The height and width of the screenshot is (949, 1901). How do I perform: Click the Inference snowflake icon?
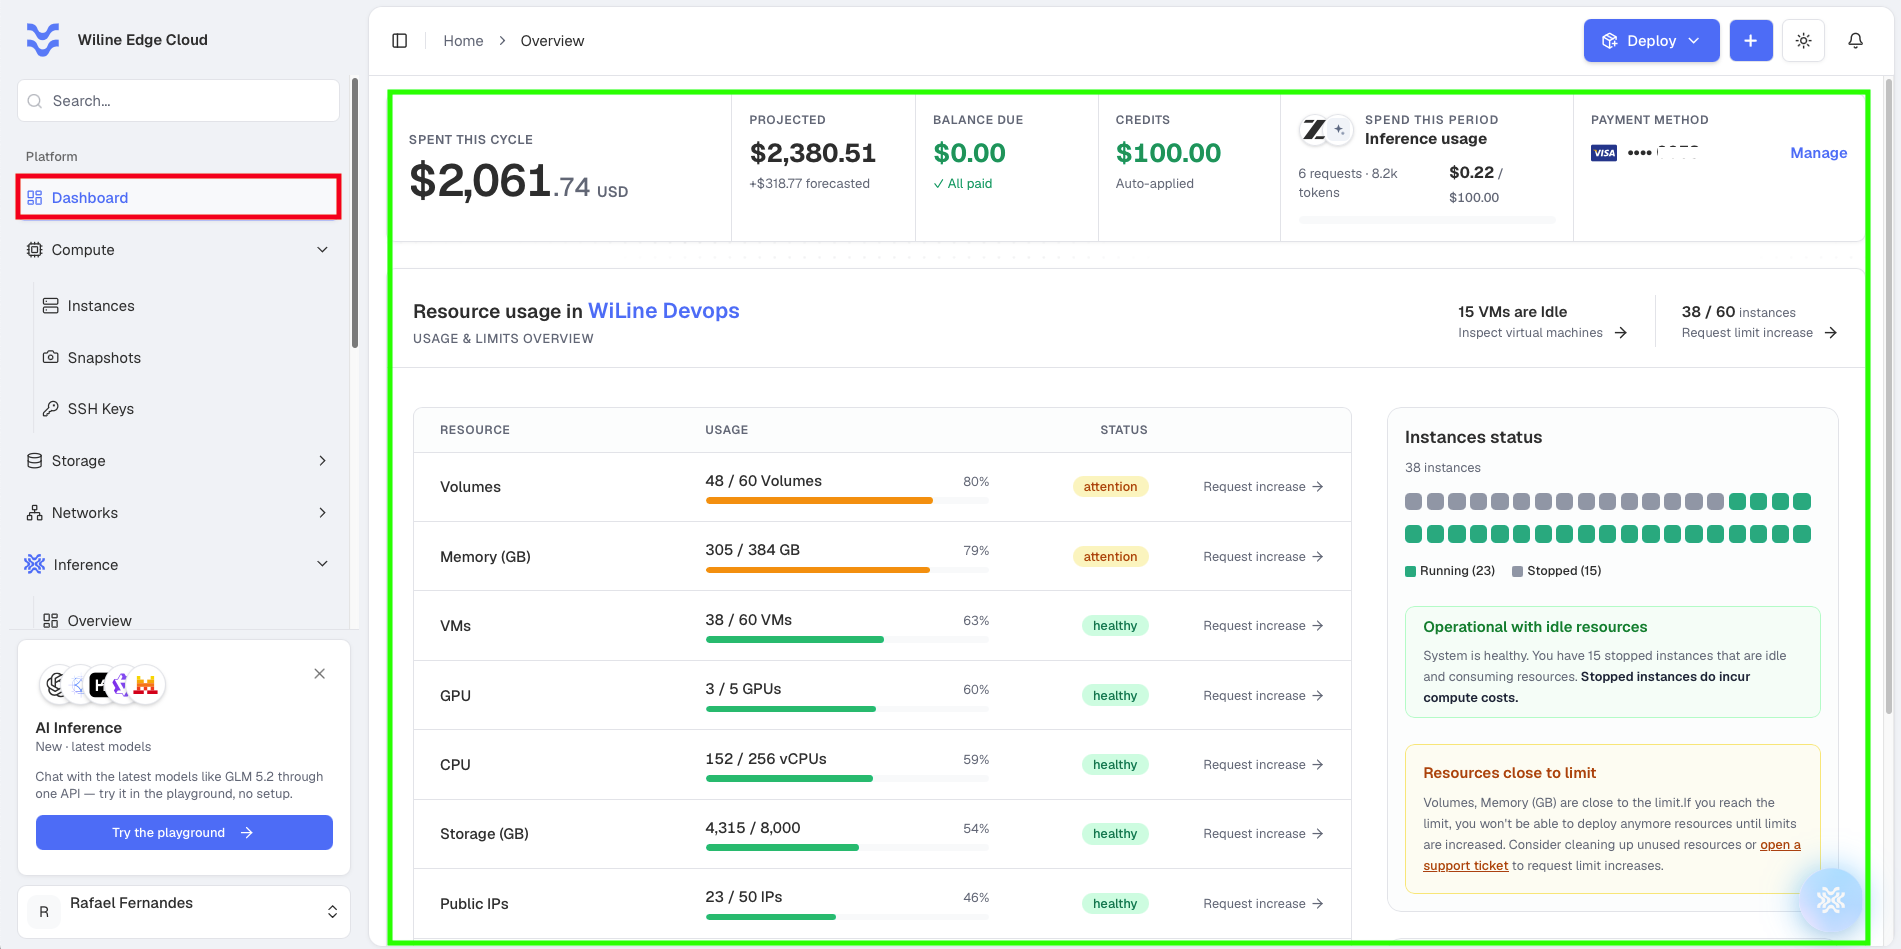(35, 564)
